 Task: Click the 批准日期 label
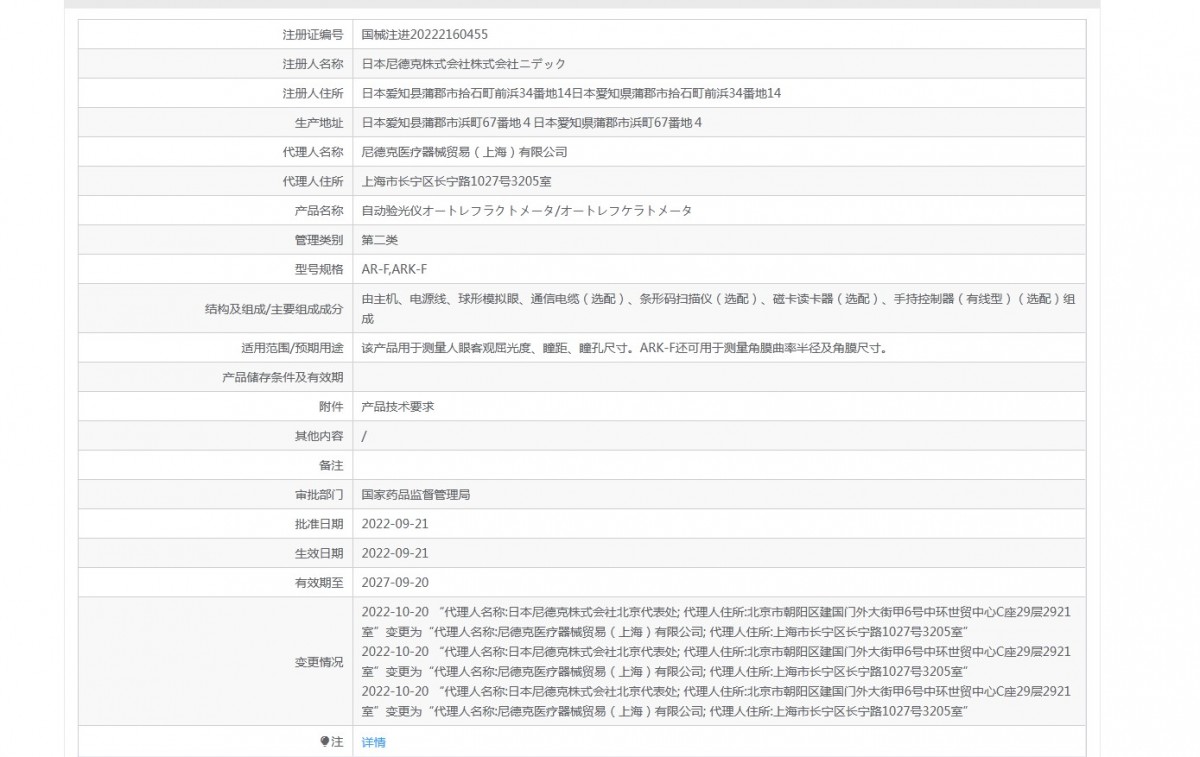point(319,524)
